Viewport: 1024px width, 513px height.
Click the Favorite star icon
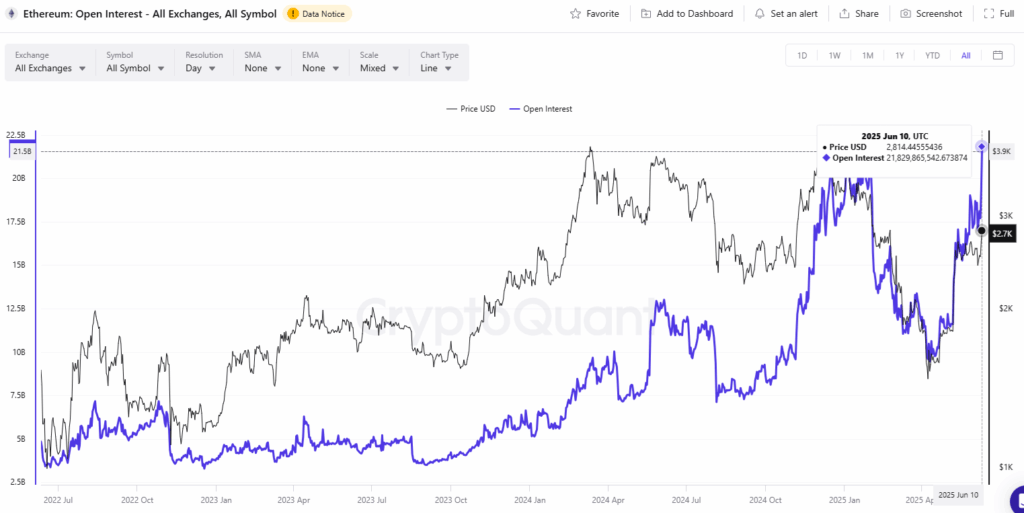point(575,14)
